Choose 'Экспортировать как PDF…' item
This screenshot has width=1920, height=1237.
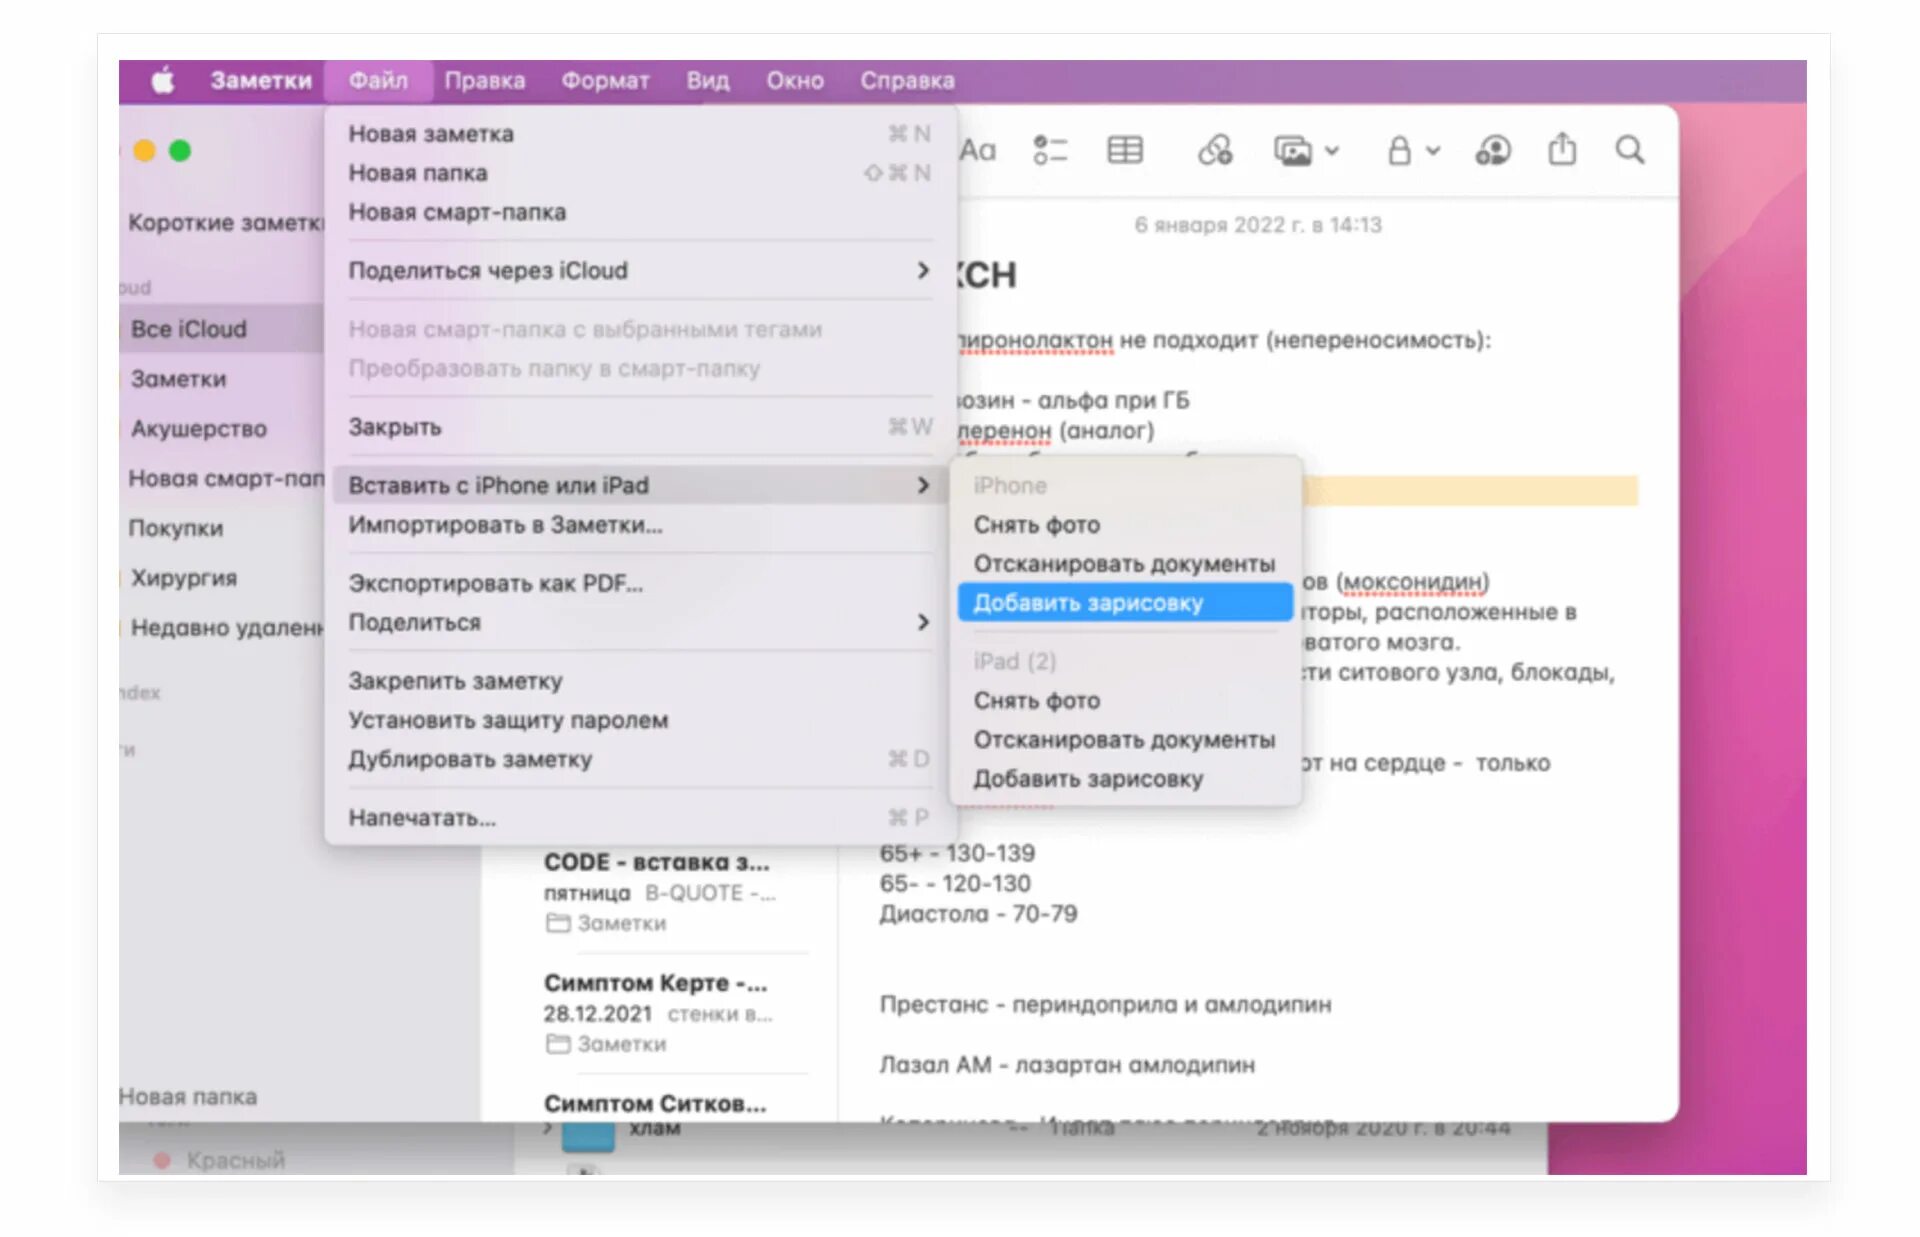495,583
